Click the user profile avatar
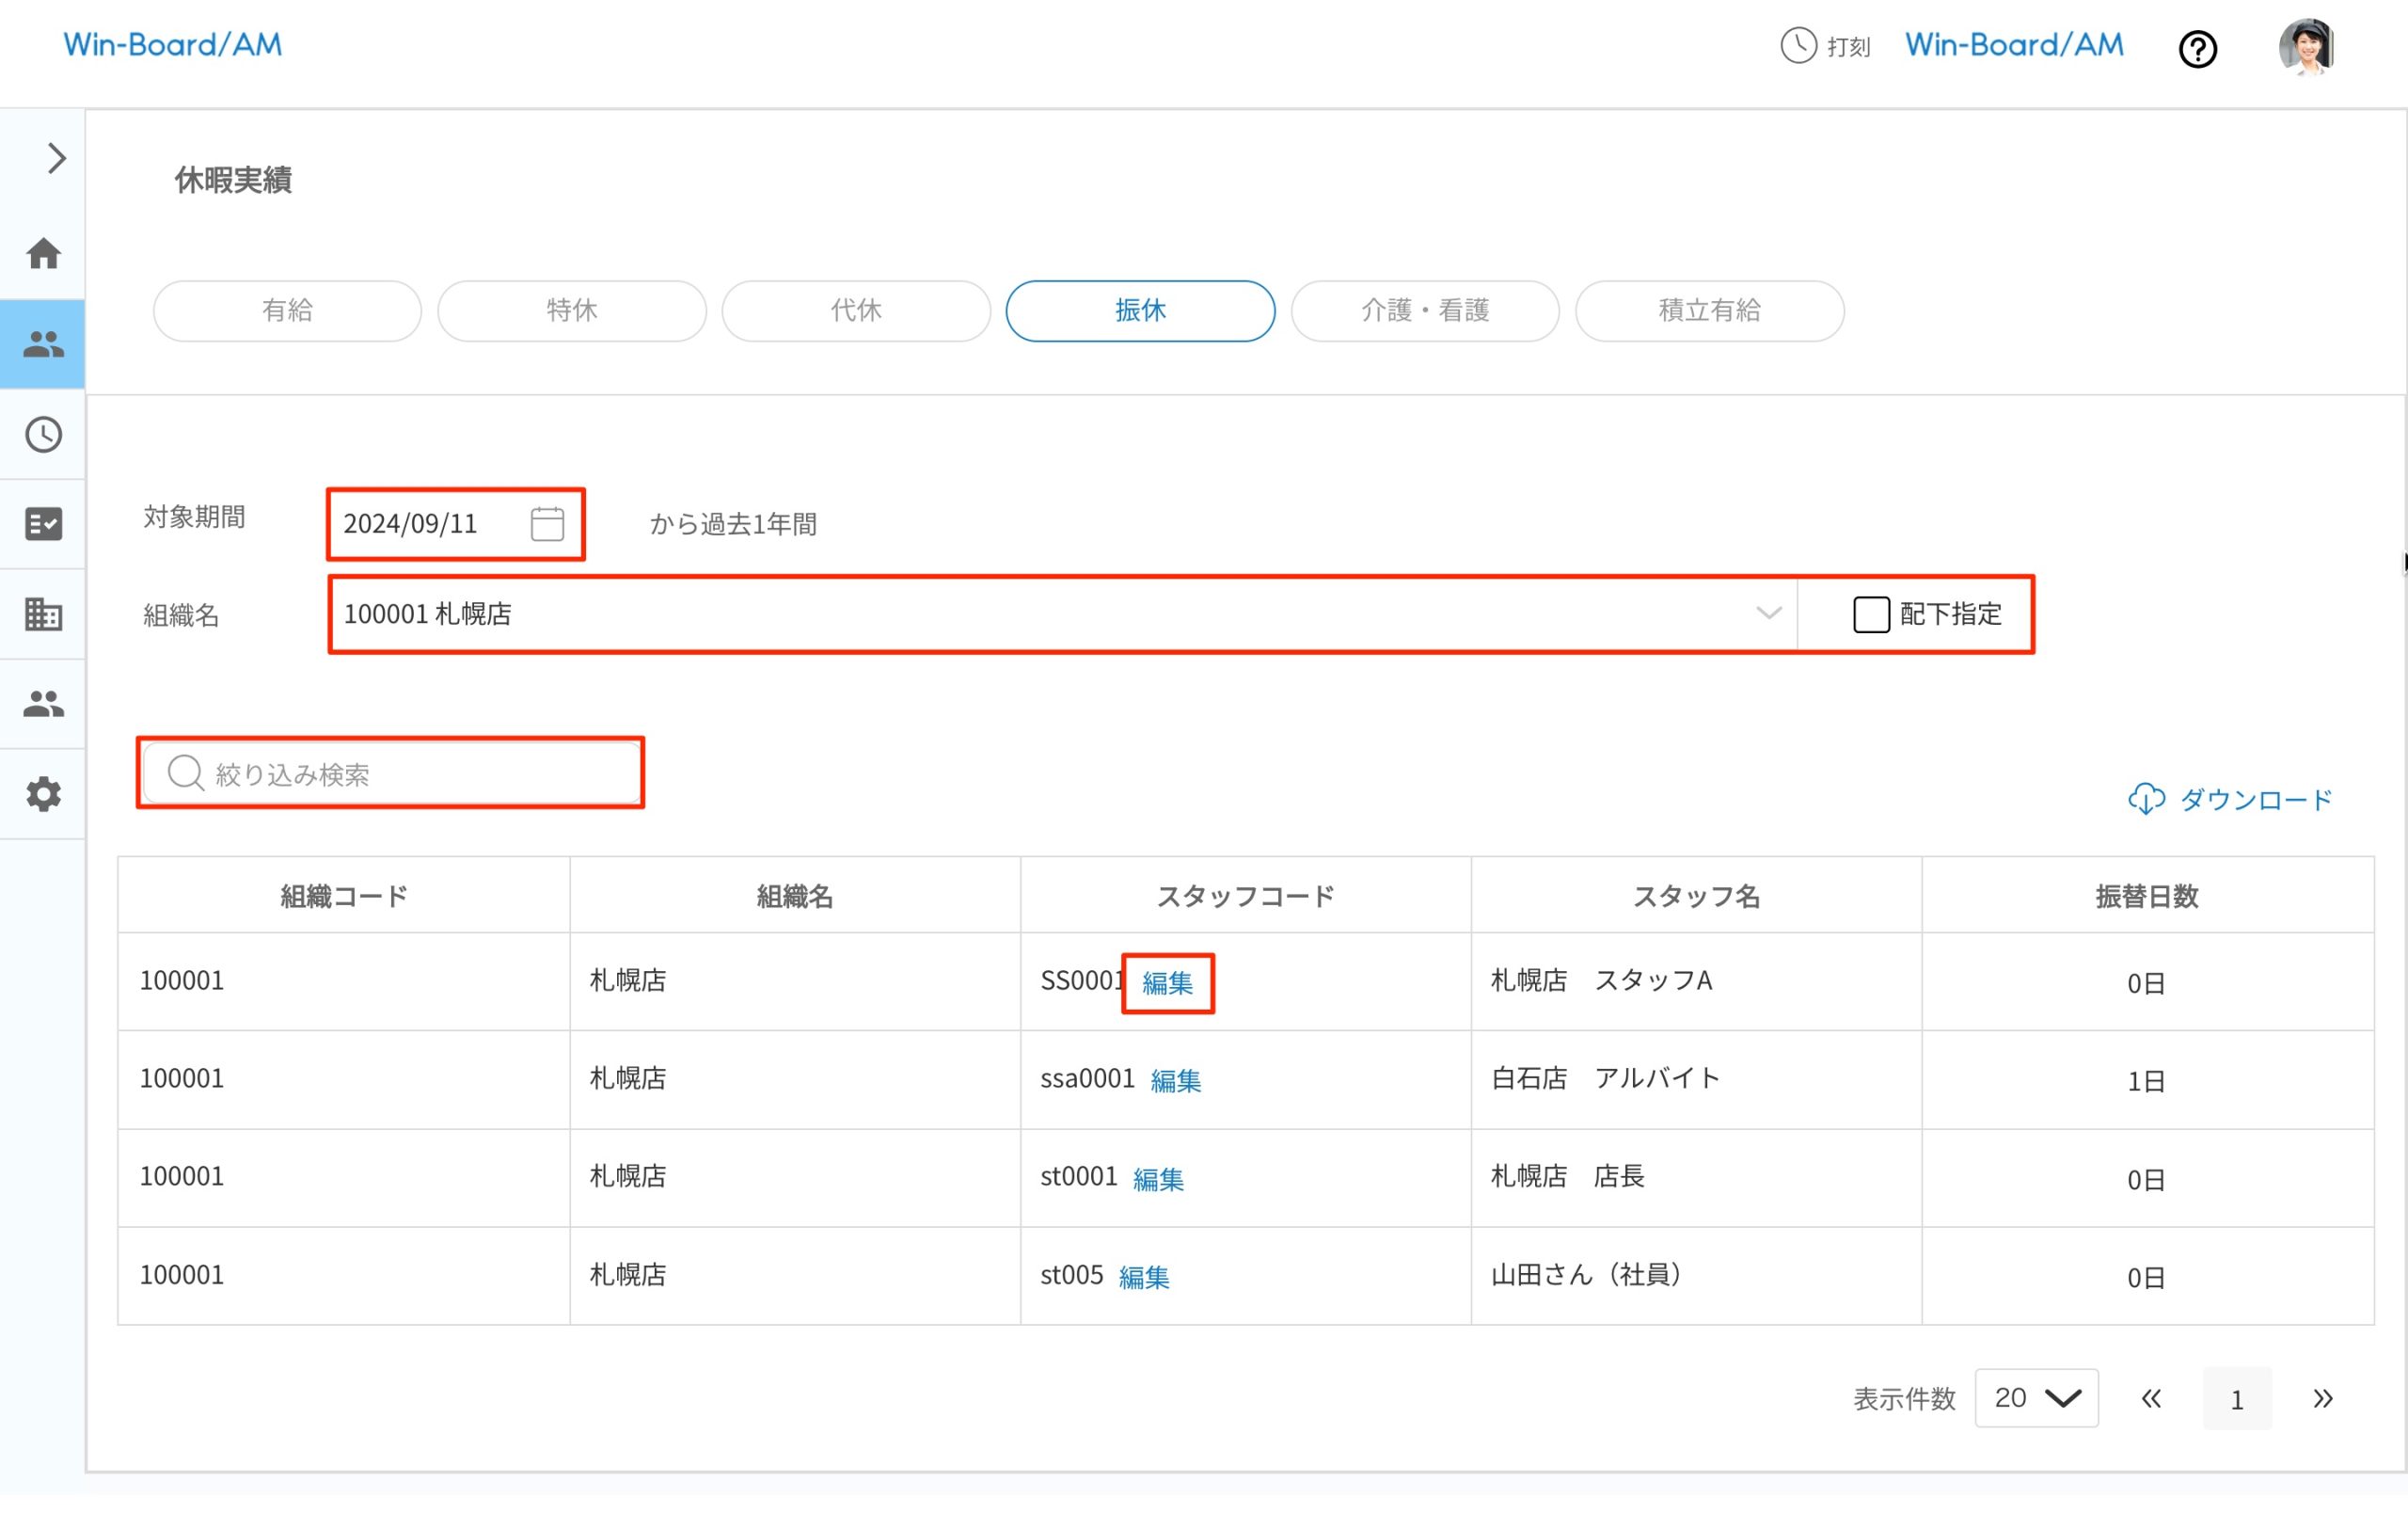2408x1529 pixels. (2305, 47)
